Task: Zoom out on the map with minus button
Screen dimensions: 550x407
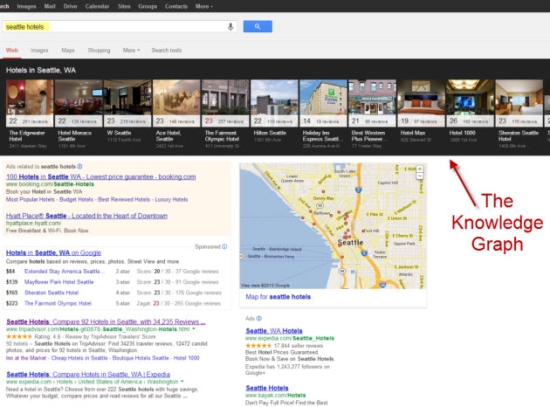Action: pos(420,175)
